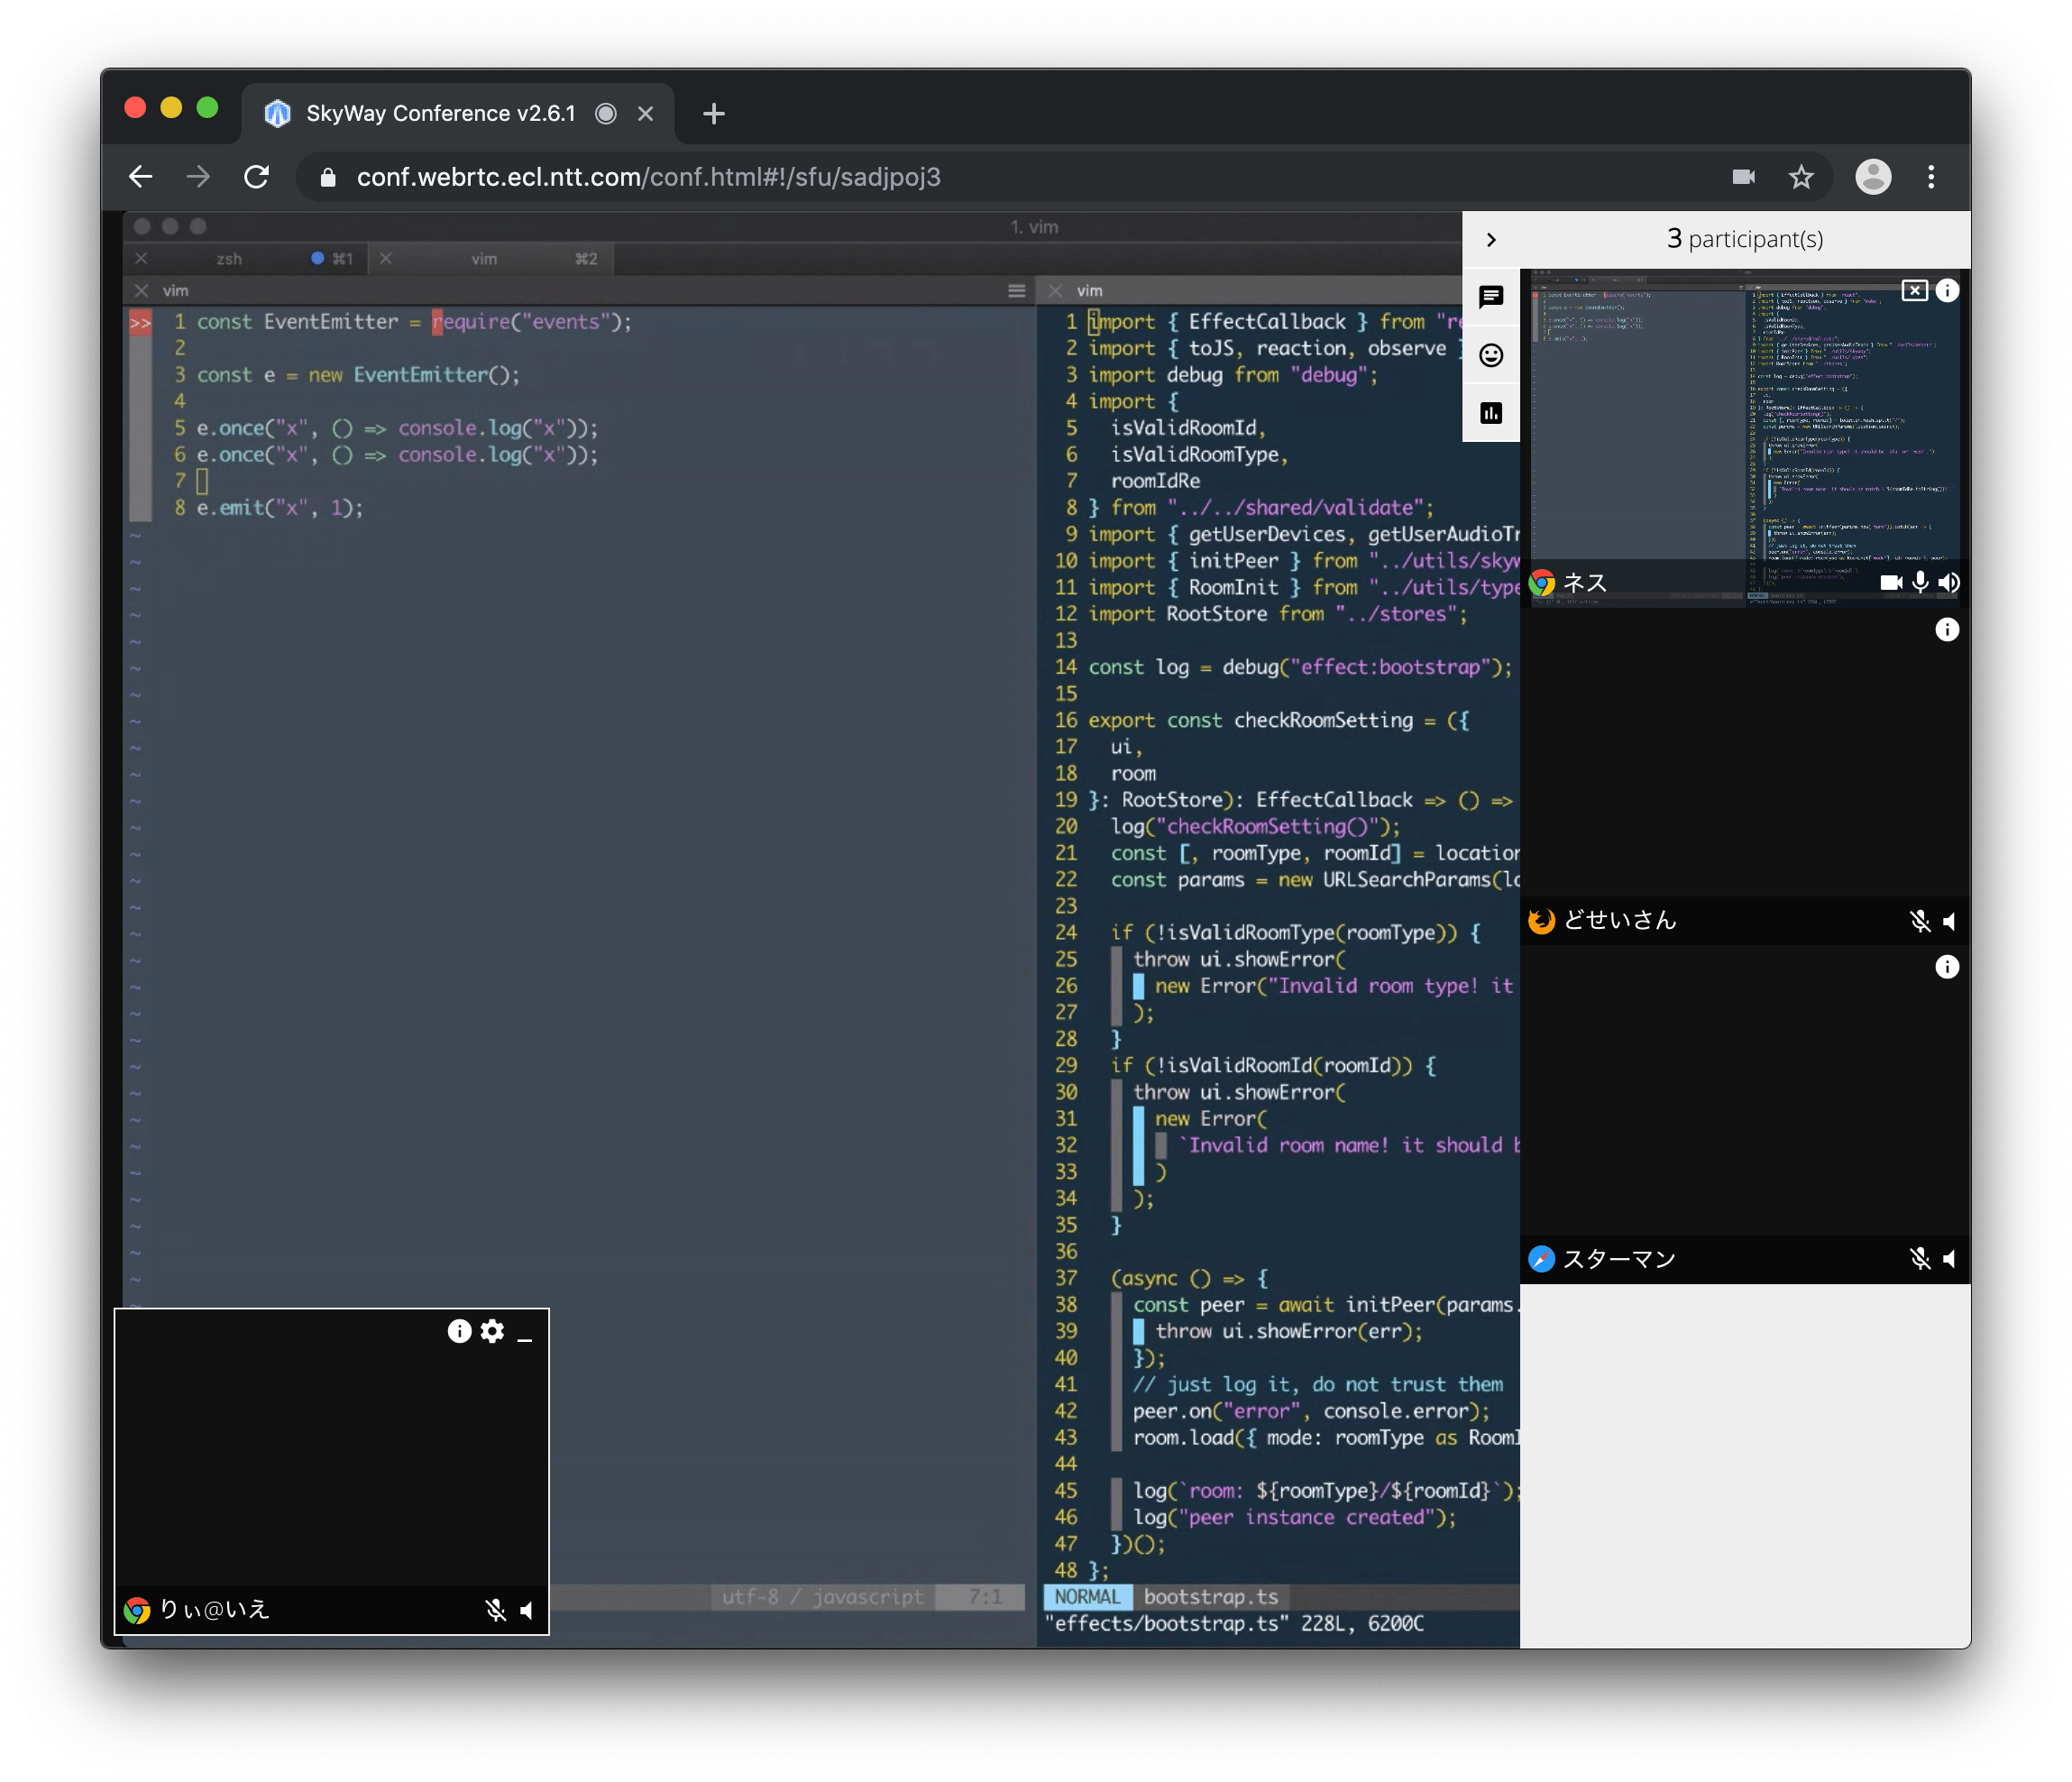Toggle speaker for どせいさん
The image size is (2072, 1782).
coord(1949,921)
